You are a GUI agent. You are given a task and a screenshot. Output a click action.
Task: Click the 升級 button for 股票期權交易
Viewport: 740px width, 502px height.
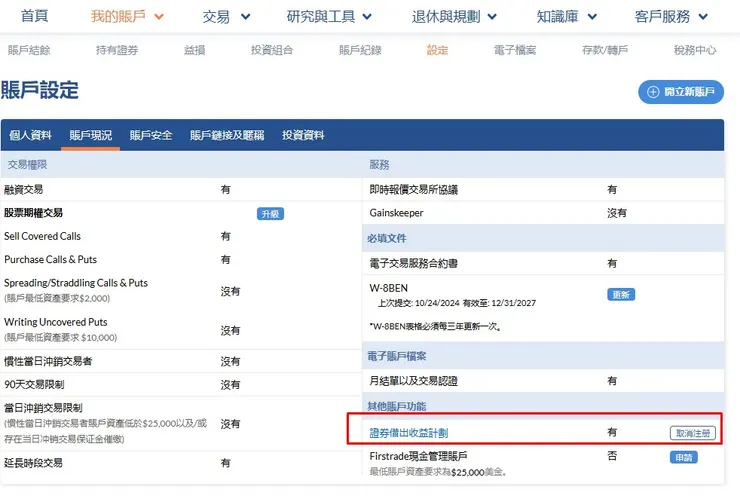(270, 214)
